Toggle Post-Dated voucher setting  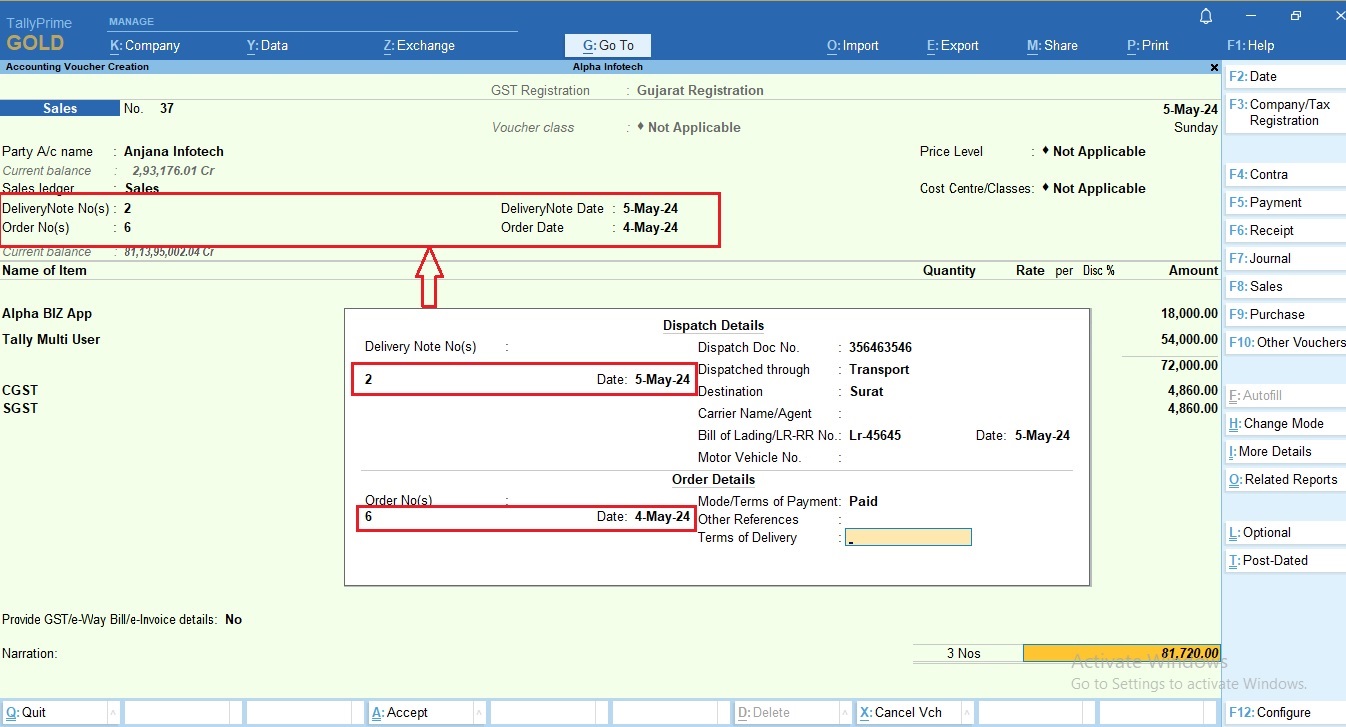tap(1264, 560)
